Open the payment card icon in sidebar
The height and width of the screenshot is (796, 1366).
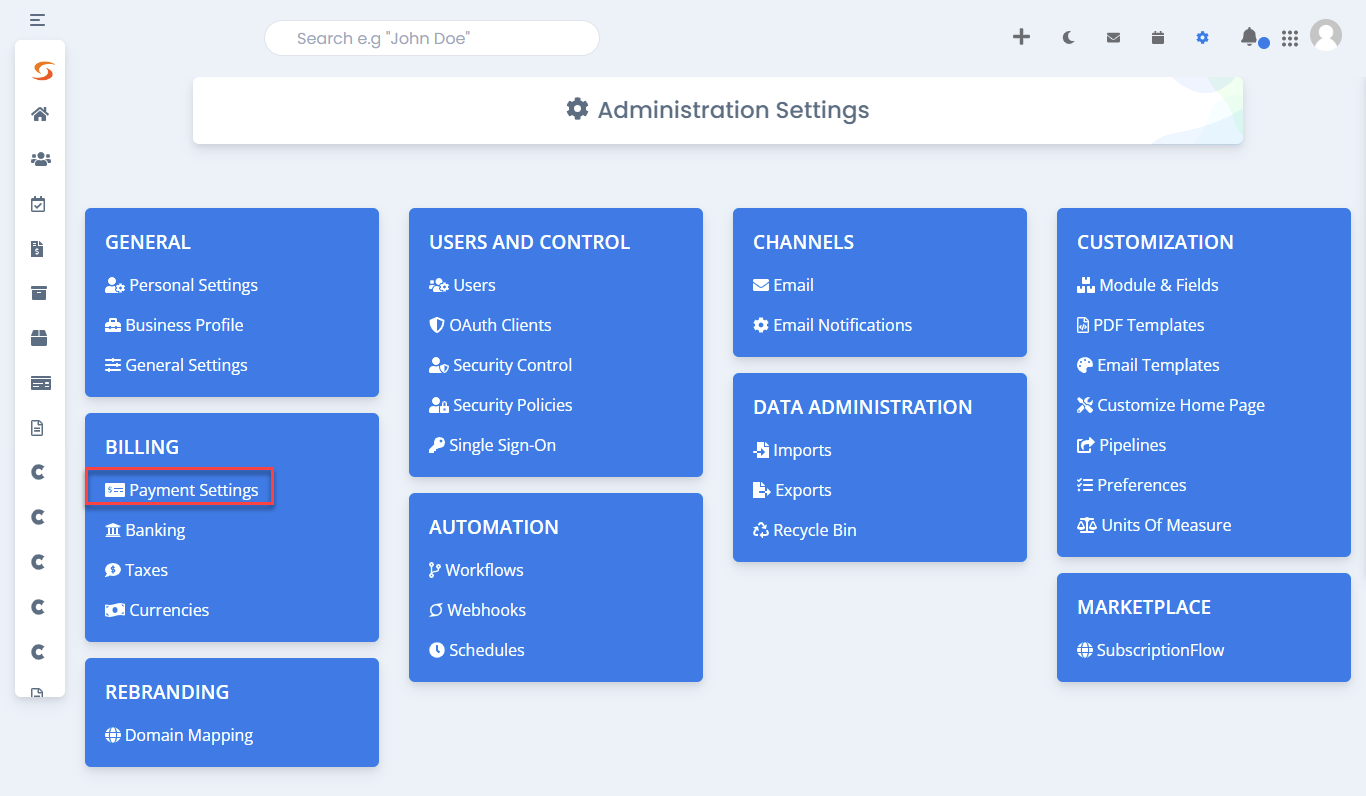pyautogui.click(x=40, y=383)
